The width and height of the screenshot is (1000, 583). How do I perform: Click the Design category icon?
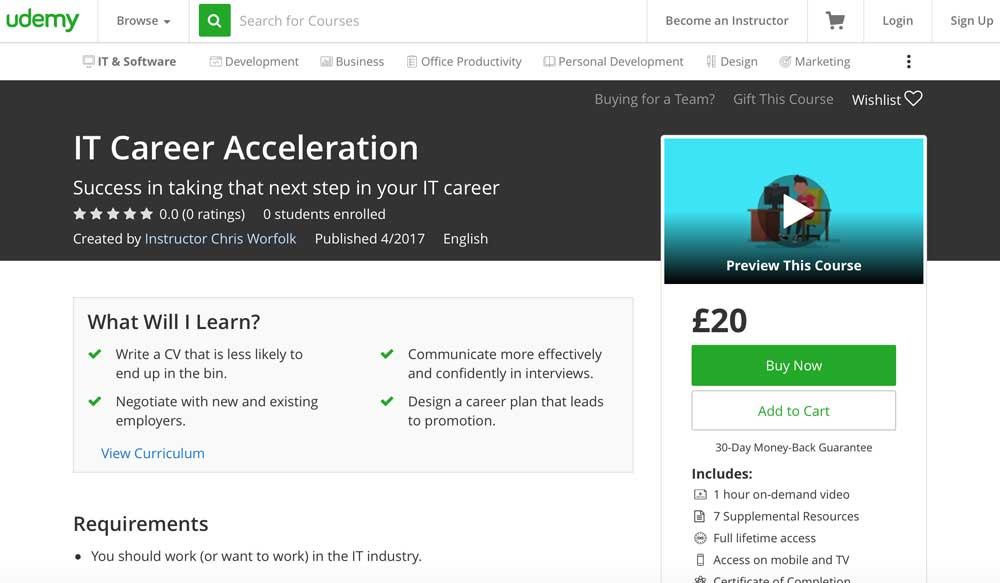[x=710, y=62]
